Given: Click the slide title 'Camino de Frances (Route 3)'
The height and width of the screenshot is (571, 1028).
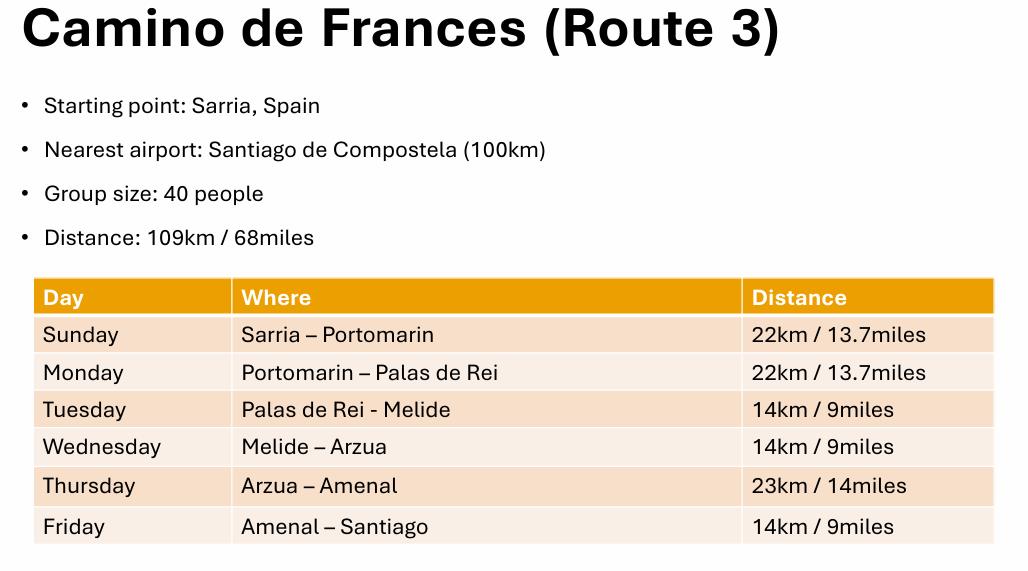Looking at the screenshot, I should click(400, 30).
